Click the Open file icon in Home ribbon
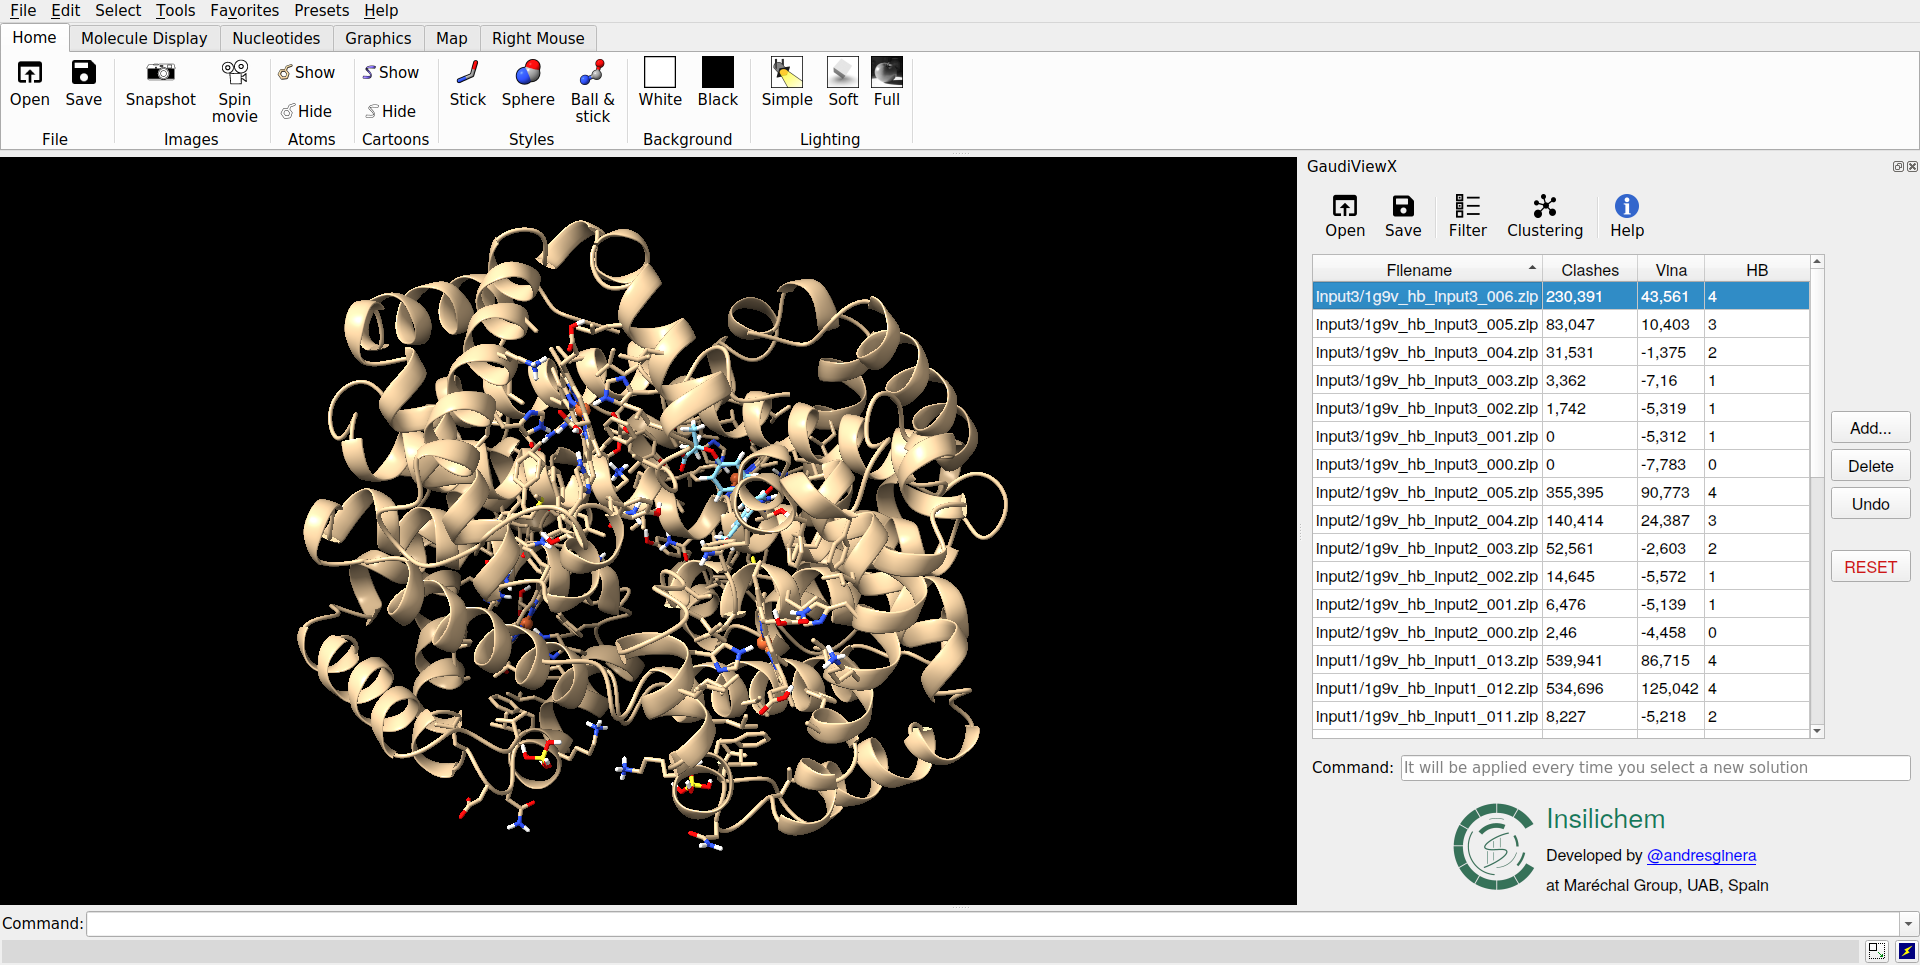Viewport: 1920px width, 965px height. [x=30, y=83]
